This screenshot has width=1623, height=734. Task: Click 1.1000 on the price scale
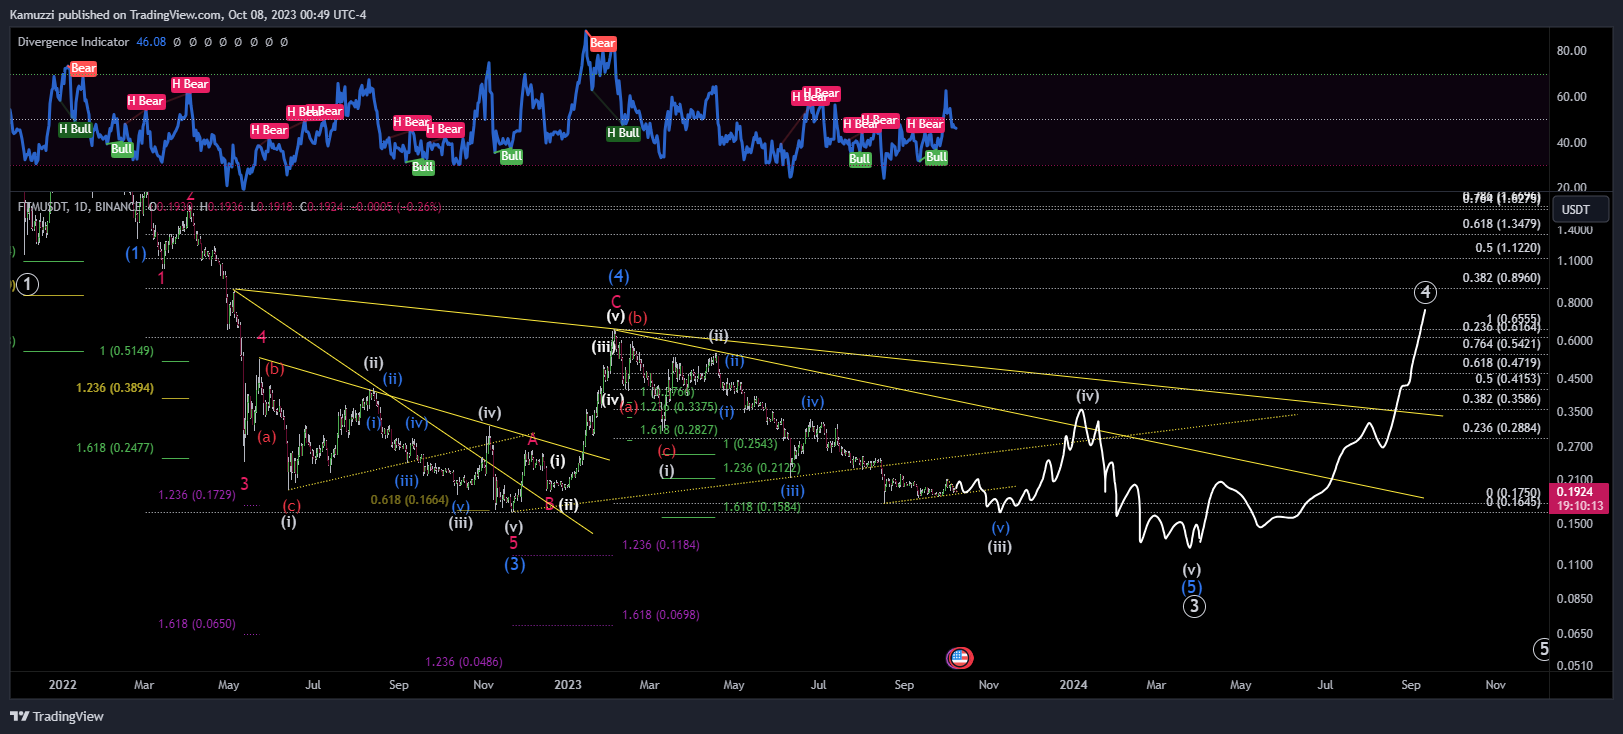click(x=1575, y=261)
